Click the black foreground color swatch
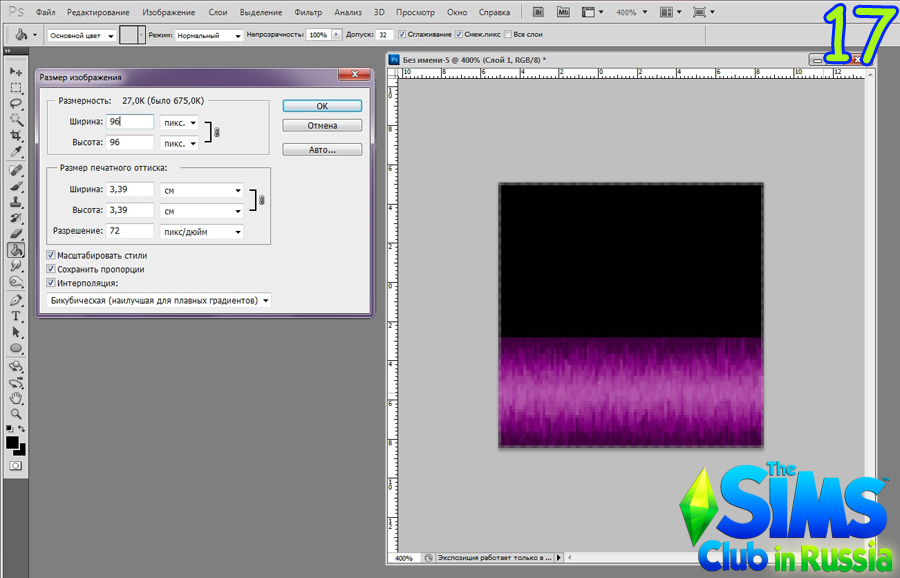This screenshot has height=578, width=900. coord(13,441)
